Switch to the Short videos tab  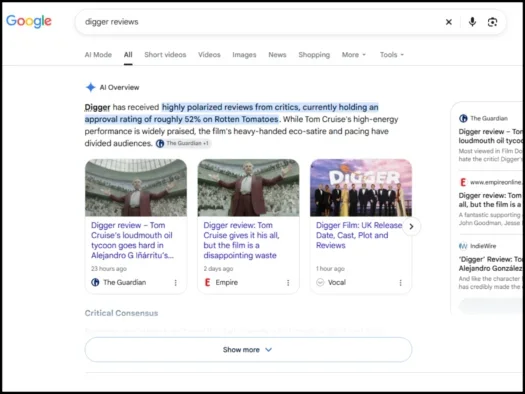click(x=165, y=55)
